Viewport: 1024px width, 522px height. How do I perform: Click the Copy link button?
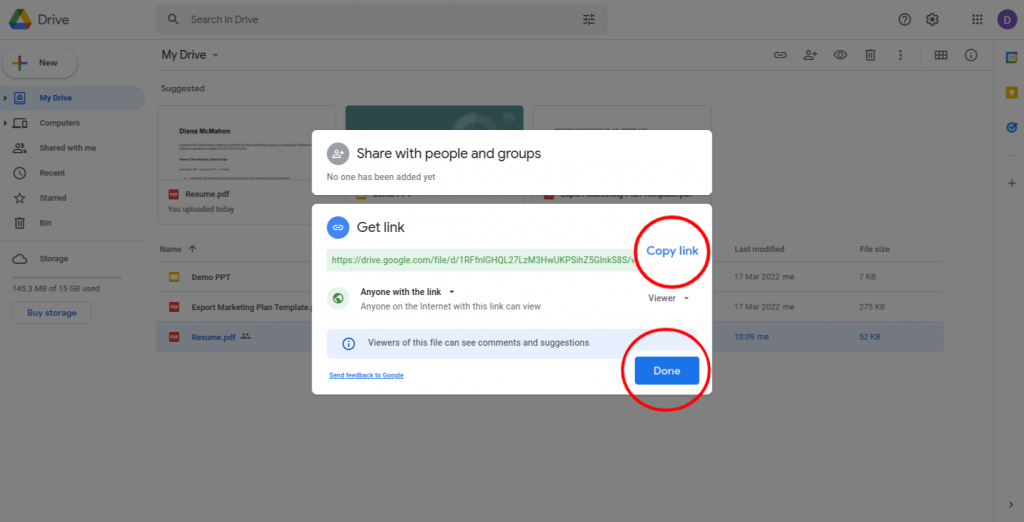tap(672, 251)
